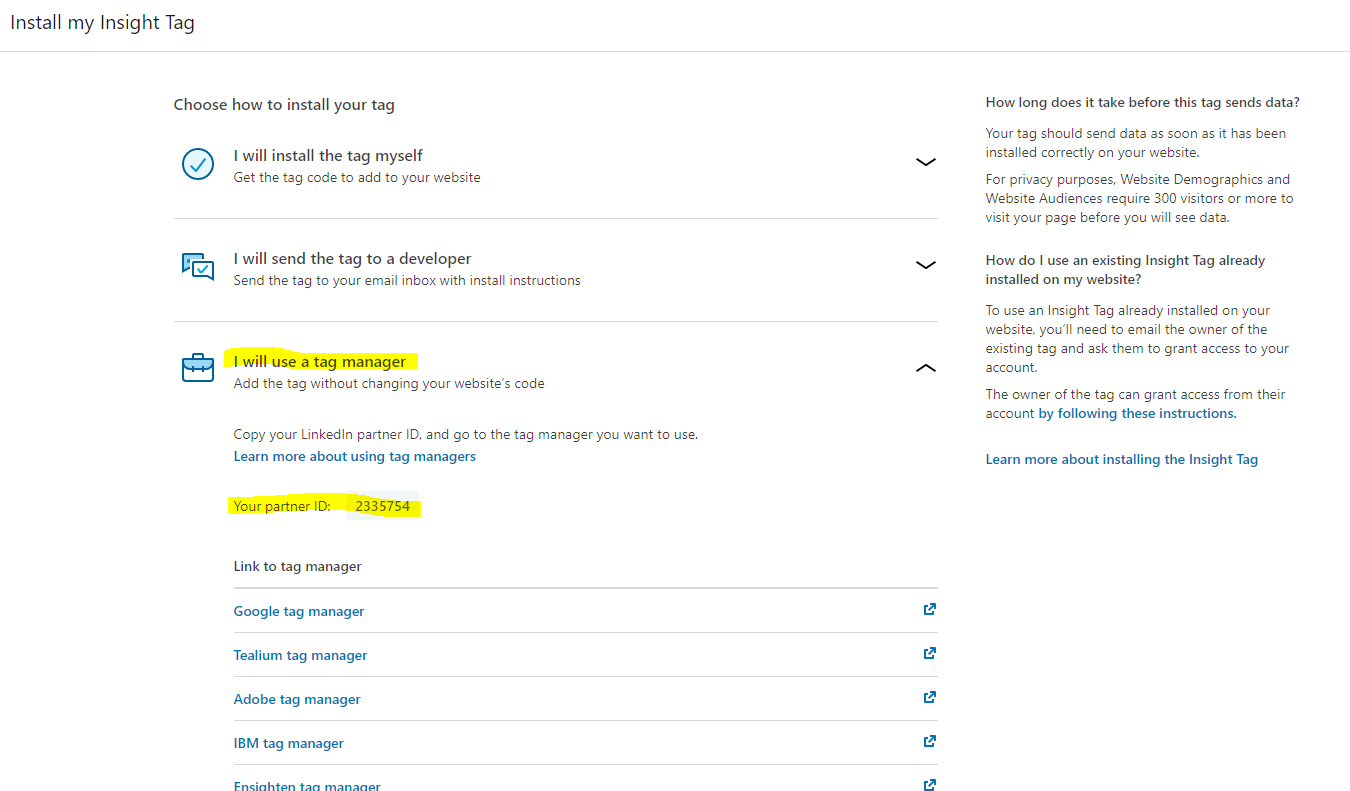Image resolution: width=1350 pixels, height=791 pixels.
Task: Click 'Get the tag code to add to your website'
Action: point(357,177)
